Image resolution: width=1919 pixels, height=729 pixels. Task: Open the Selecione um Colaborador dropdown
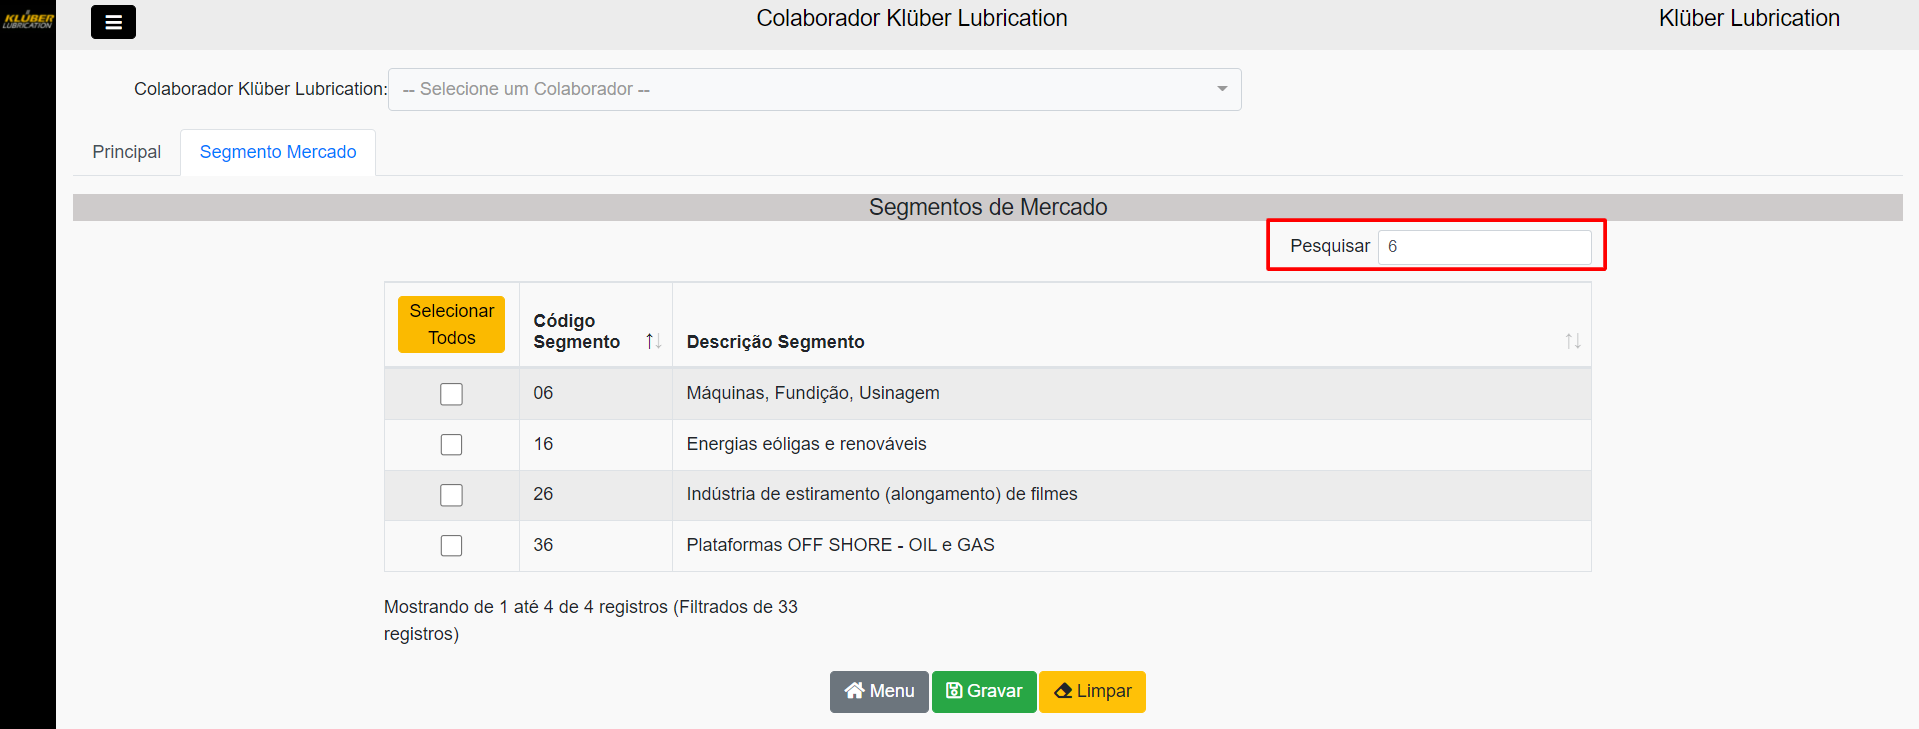point(800,89)
